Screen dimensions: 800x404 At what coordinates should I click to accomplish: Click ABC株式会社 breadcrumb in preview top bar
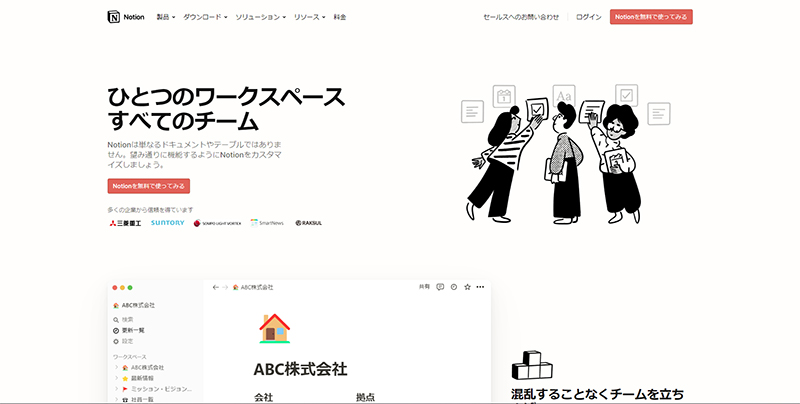(x=253, y=287)
